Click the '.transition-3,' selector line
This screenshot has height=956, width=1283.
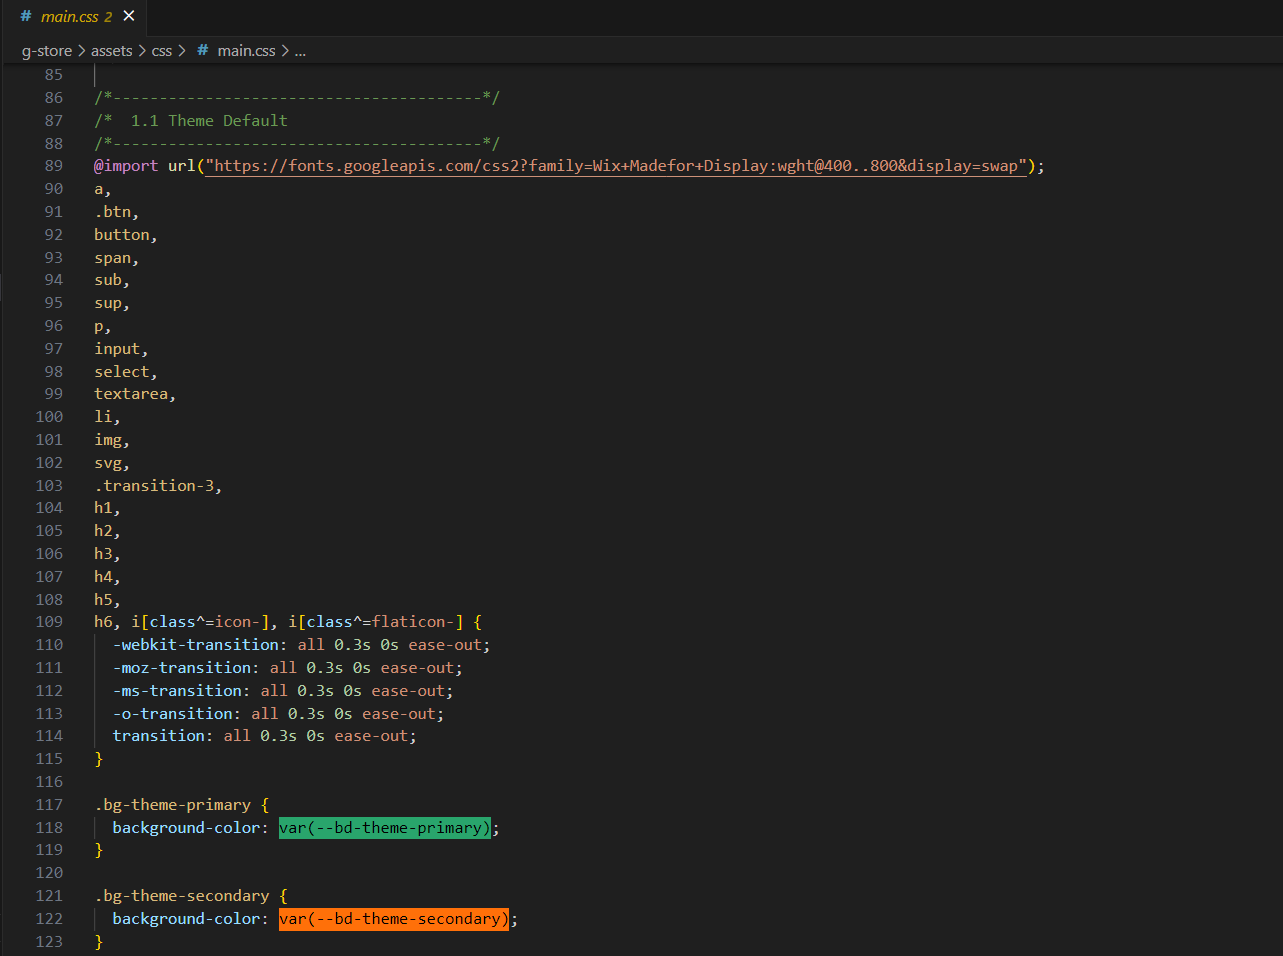[x=158, y=486]
